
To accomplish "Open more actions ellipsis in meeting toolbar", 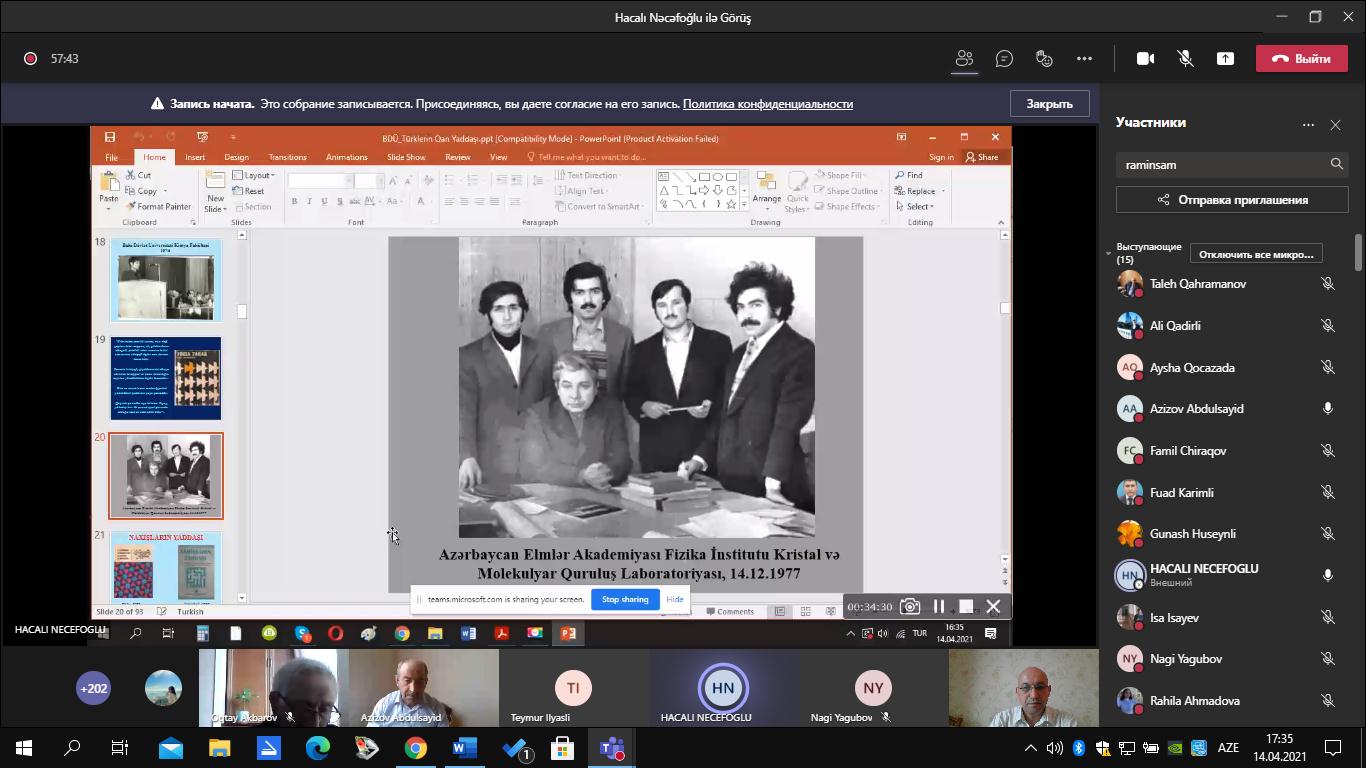I will click(1084, 59).
